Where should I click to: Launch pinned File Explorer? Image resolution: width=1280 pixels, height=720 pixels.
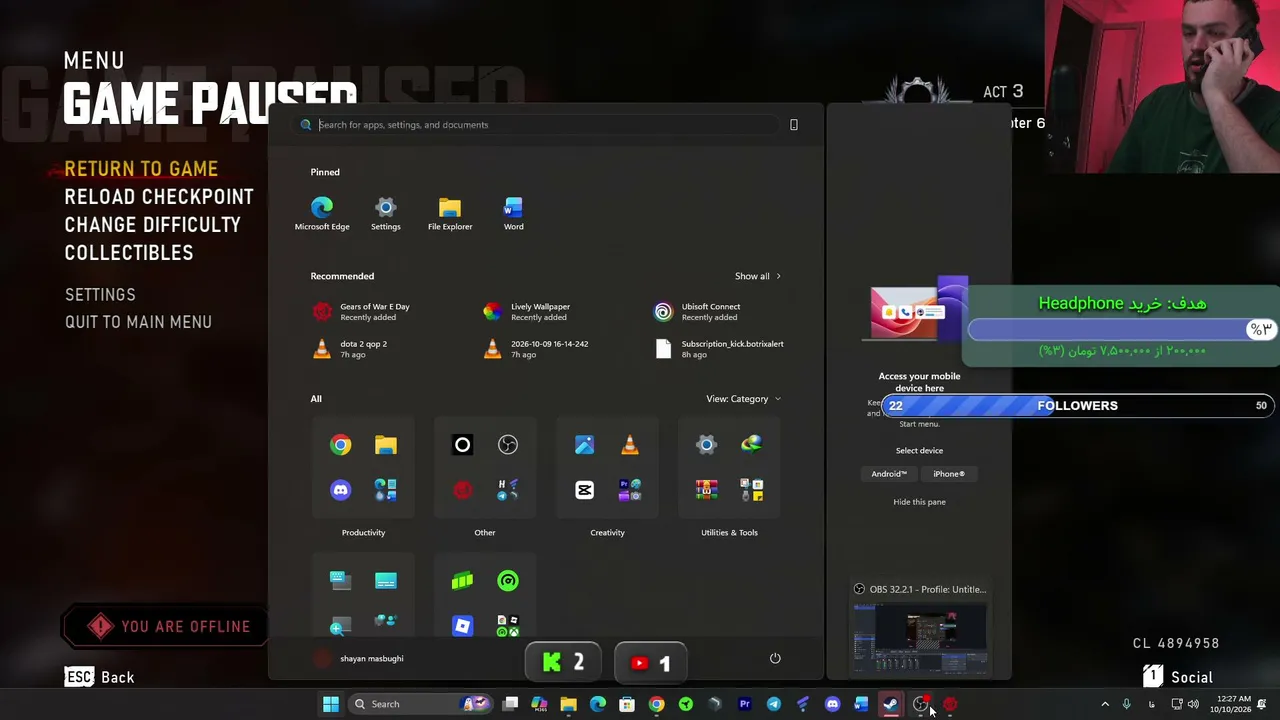450,213
